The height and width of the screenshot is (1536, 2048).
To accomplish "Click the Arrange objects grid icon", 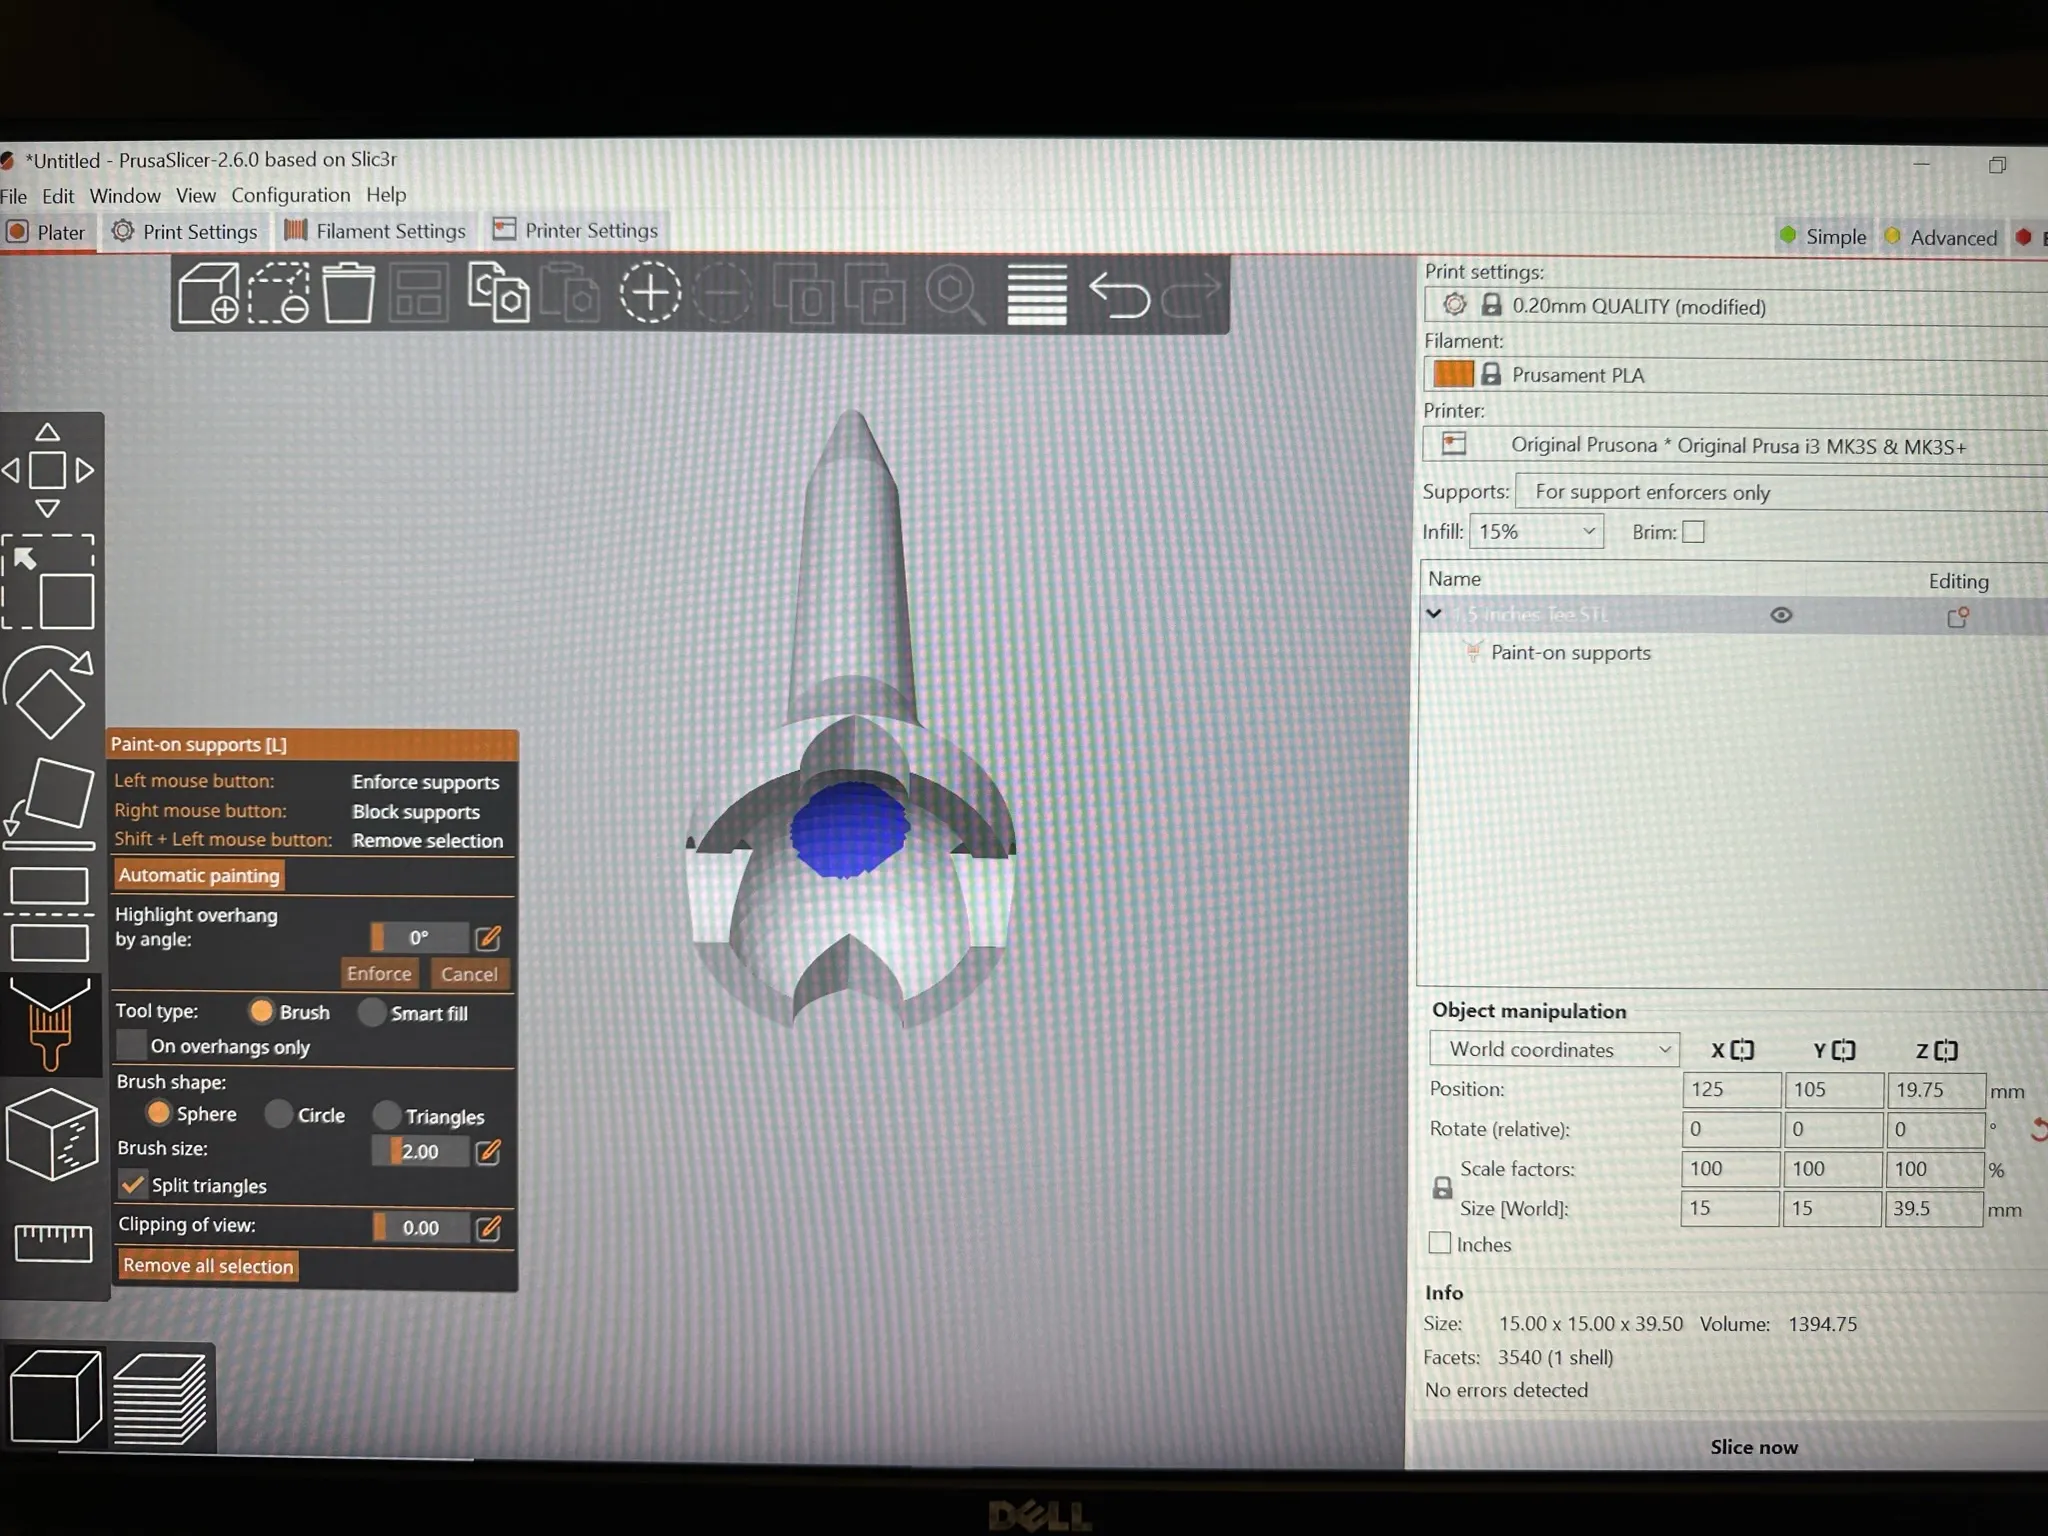I will tap(419, 293).
